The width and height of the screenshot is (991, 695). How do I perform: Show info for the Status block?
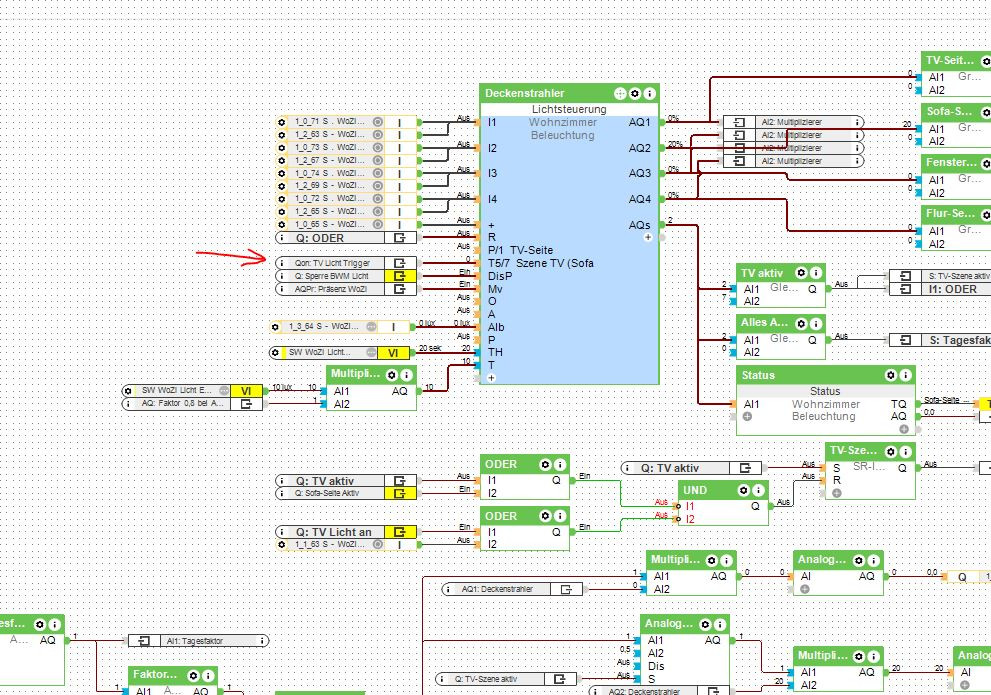pyautogui.click(x=904, y=375)
